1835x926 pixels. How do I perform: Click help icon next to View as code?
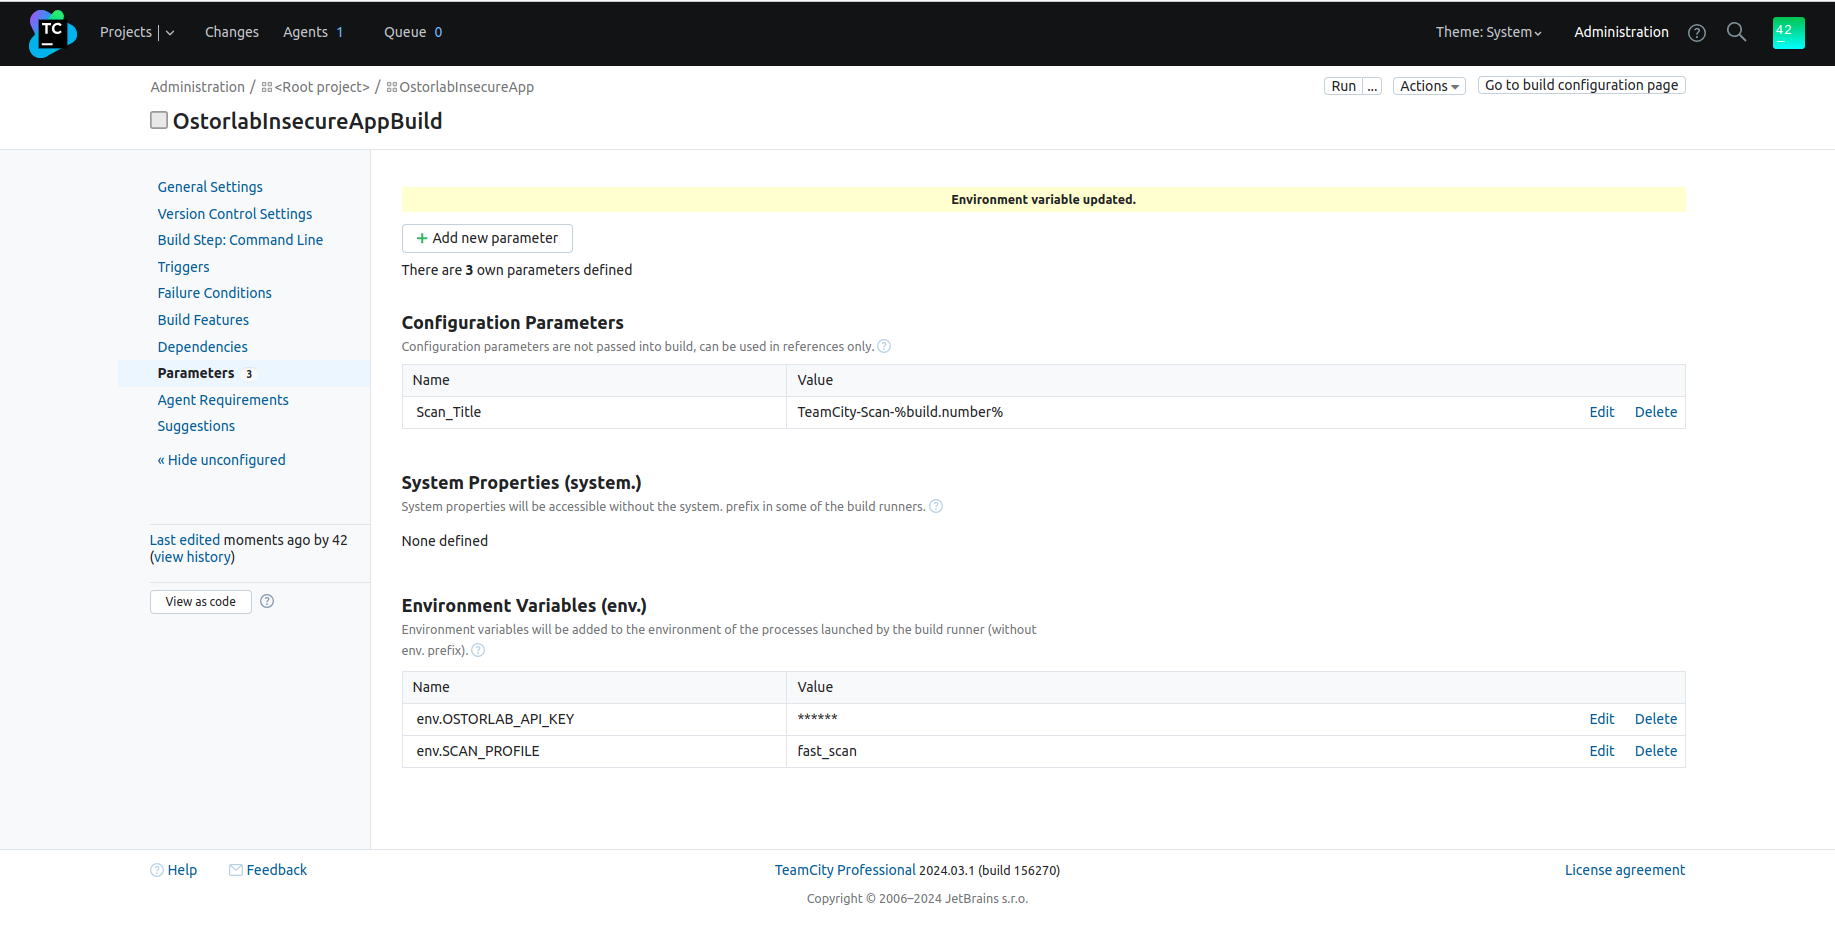point(267,601)
